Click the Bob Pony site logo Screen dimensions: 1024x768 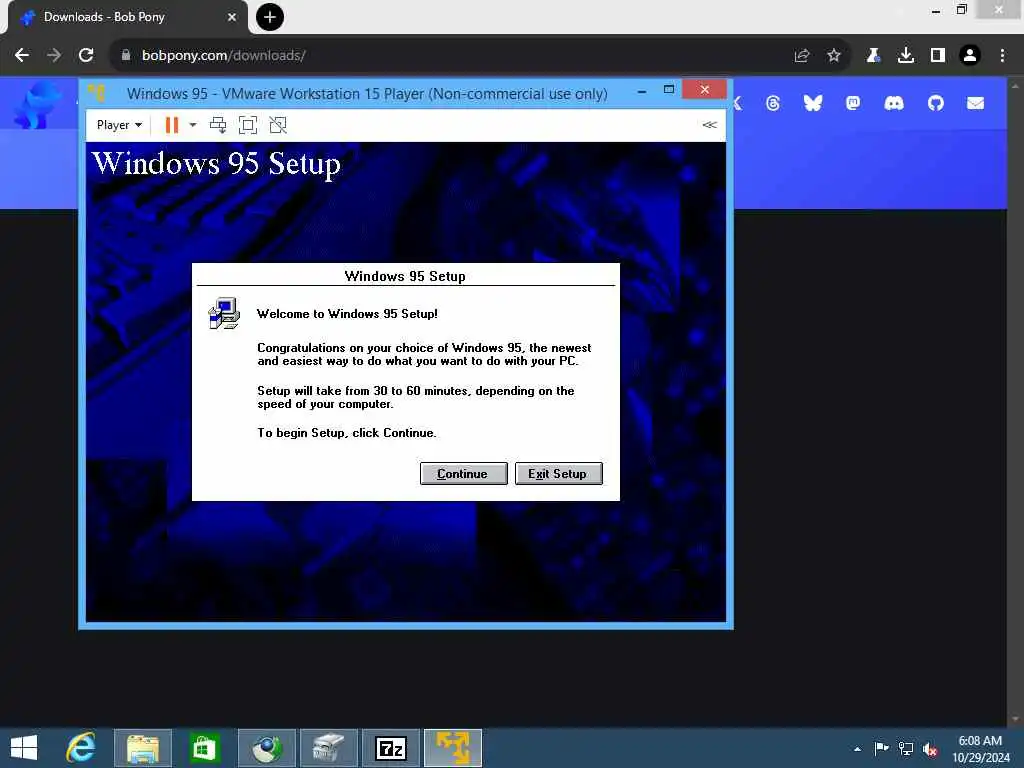(x=38, y=104)
